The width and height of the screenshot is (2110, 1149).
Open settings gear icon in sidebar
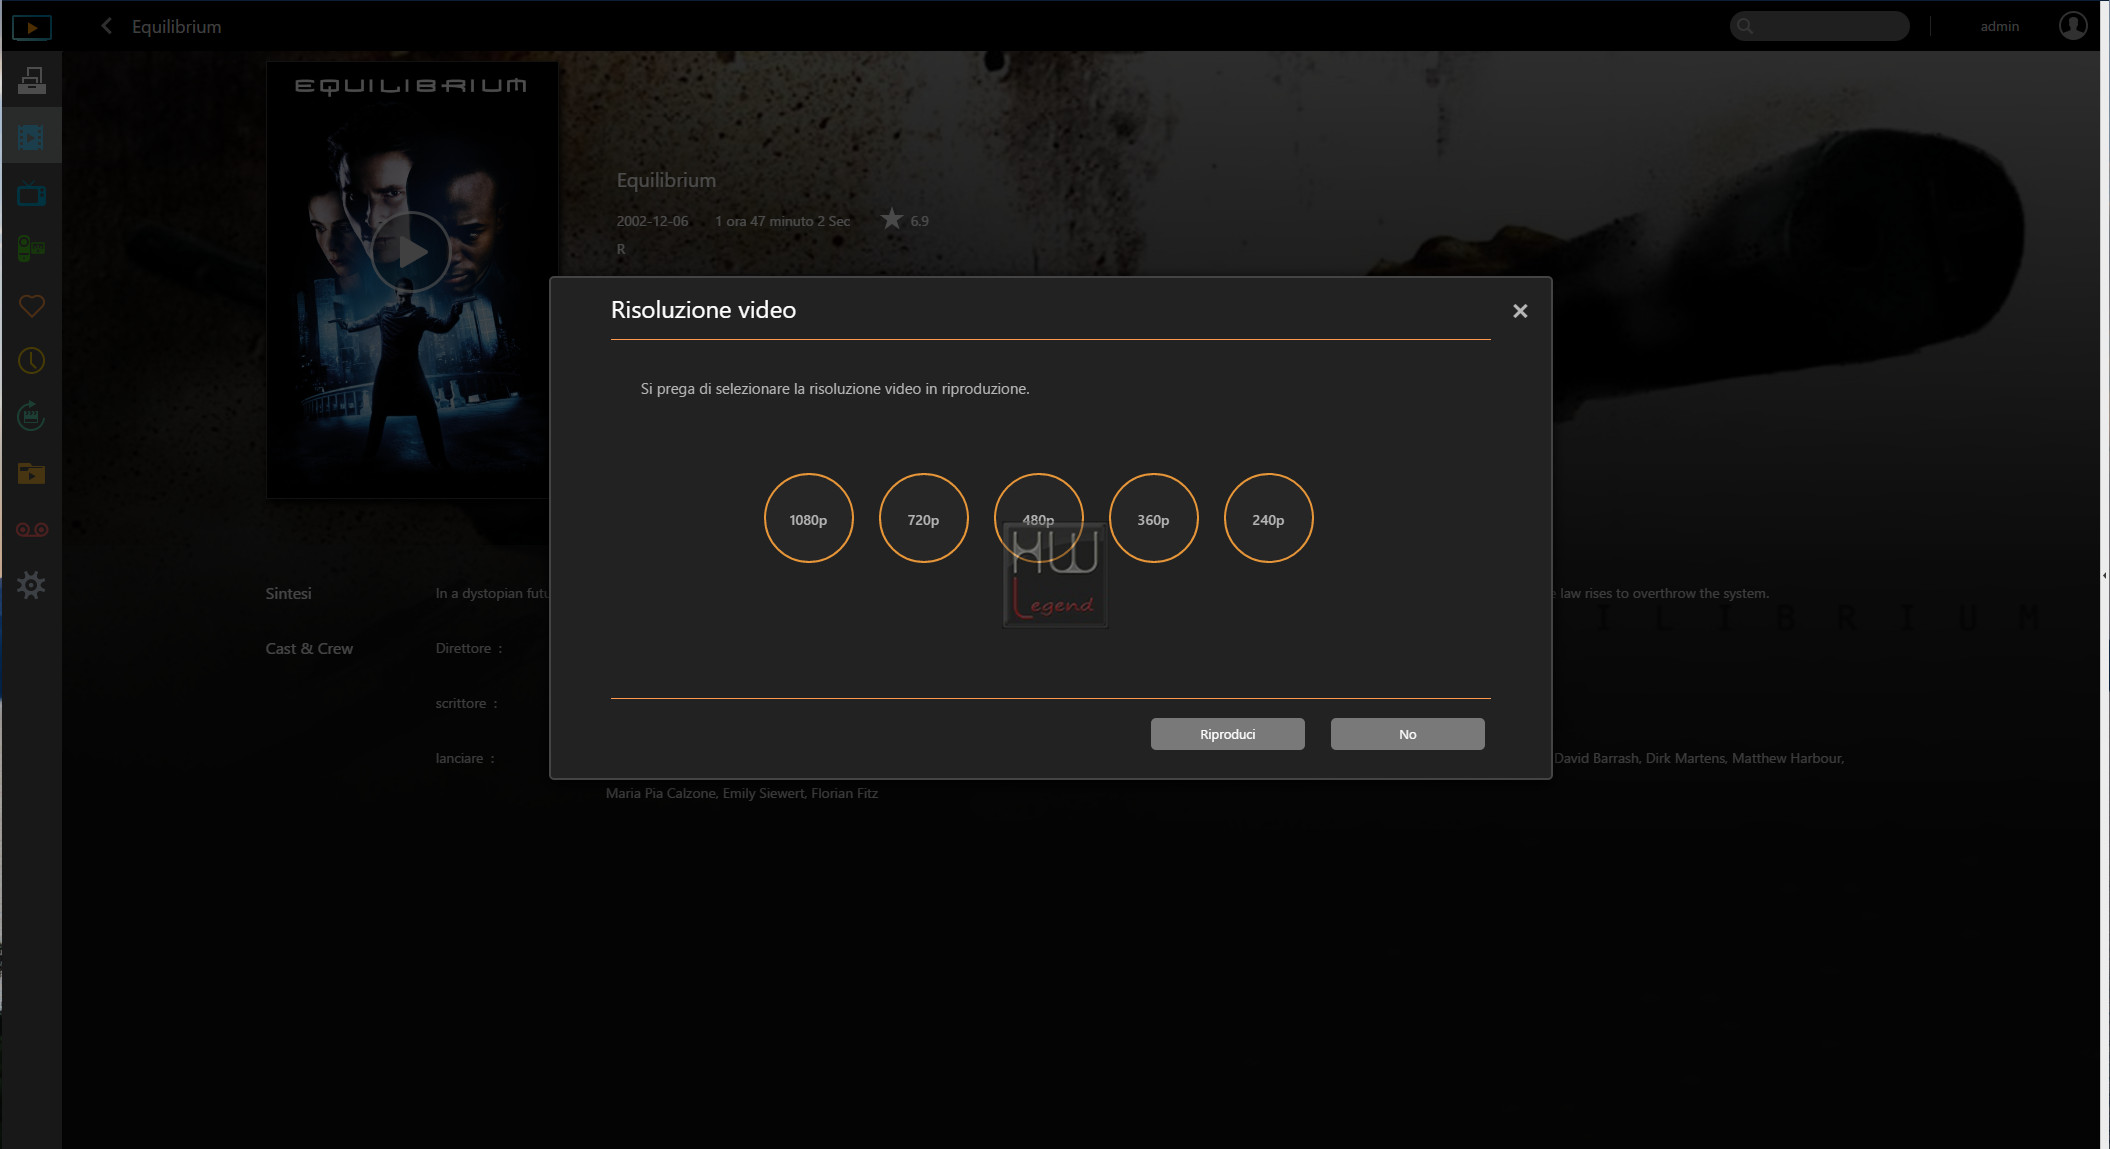click(31, 585)
